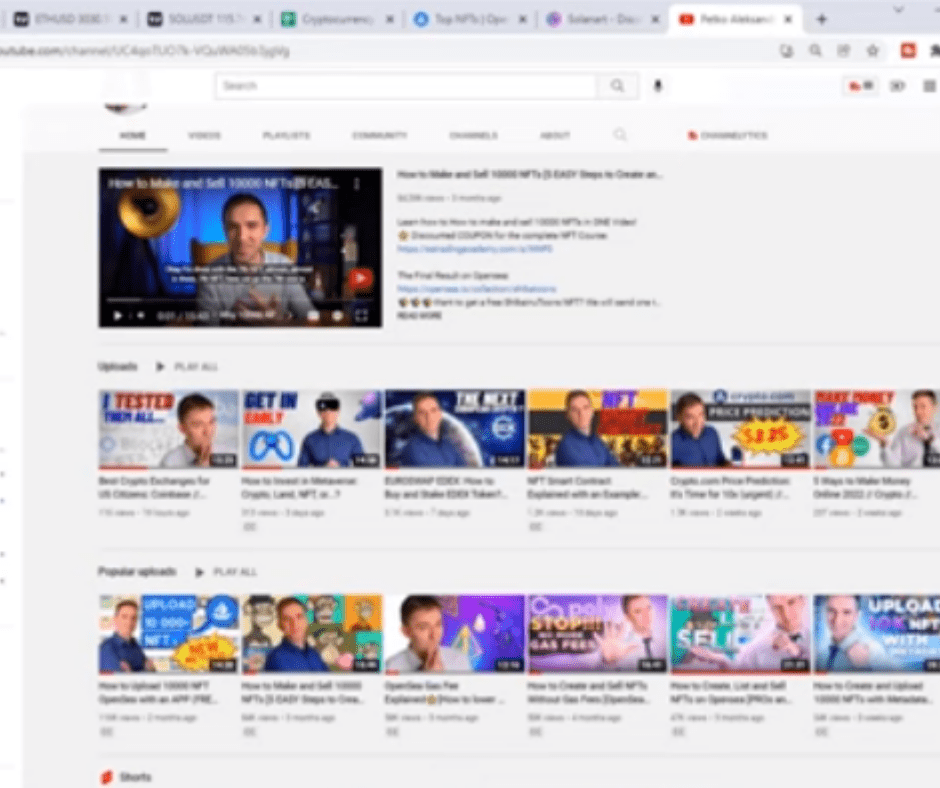Open the Videos channel tab
The width and height of the screenshot is (940, 788).
(x=204, y=135)
